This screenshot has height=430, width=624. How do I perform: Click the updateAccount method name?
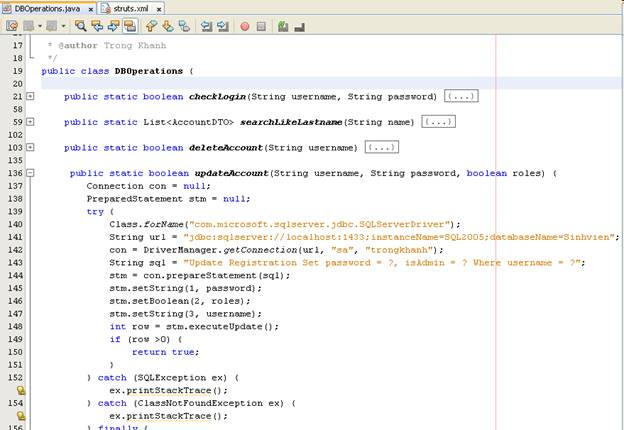[231, 173]
